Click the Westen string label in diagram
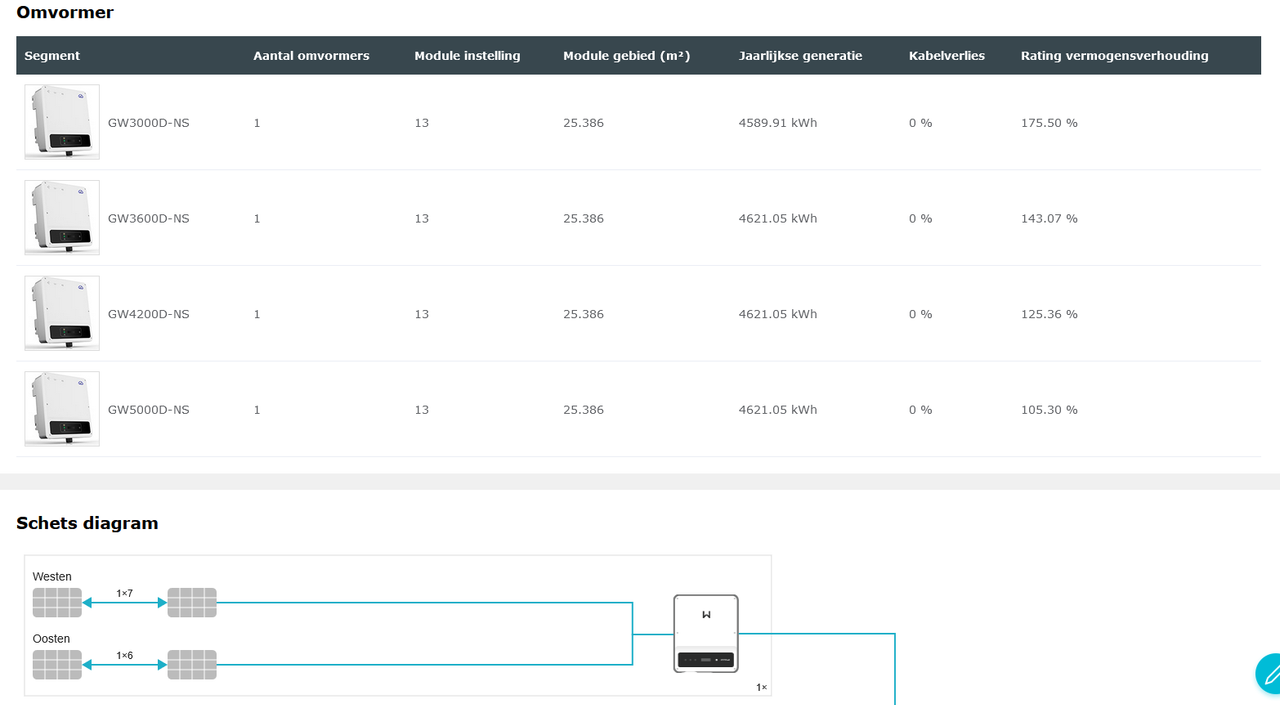This screenshot has width=1280, height=705. click(52, 577)
